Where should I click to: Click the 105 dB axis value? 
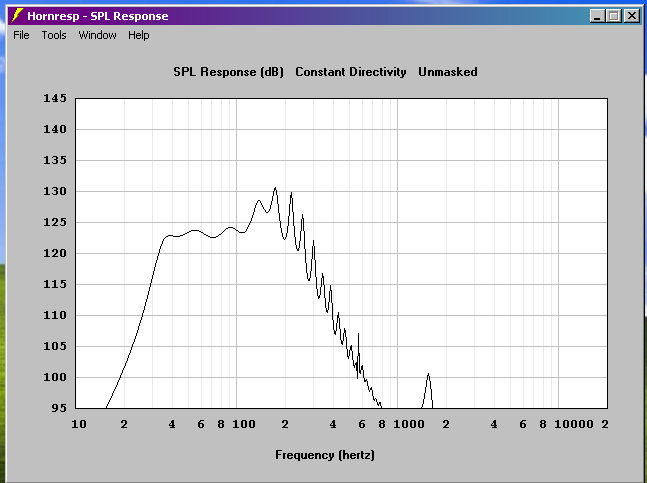[55, 346]
